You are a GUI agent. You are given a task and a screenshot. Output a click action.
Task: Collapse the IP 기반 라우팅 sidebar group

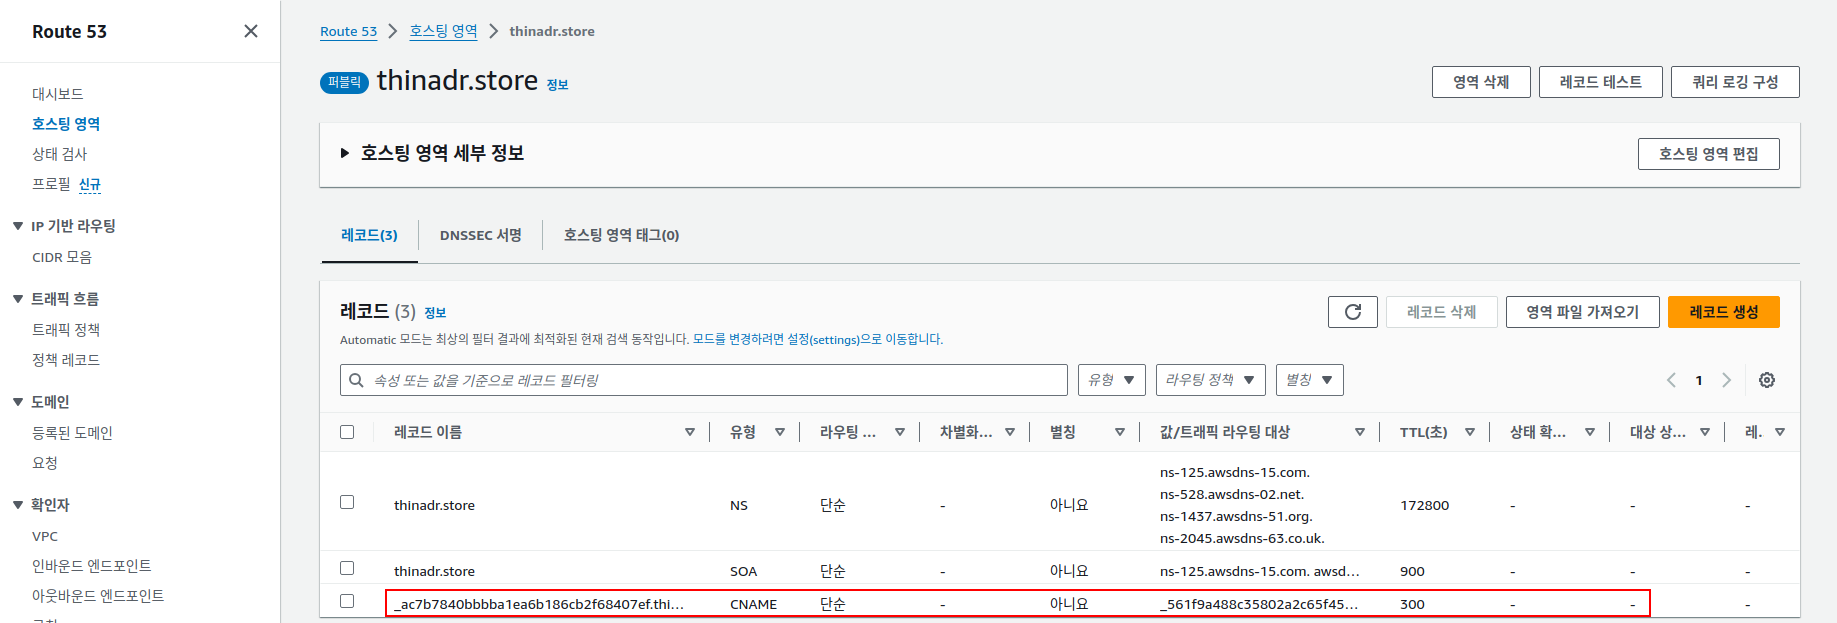tap(18, 226)
